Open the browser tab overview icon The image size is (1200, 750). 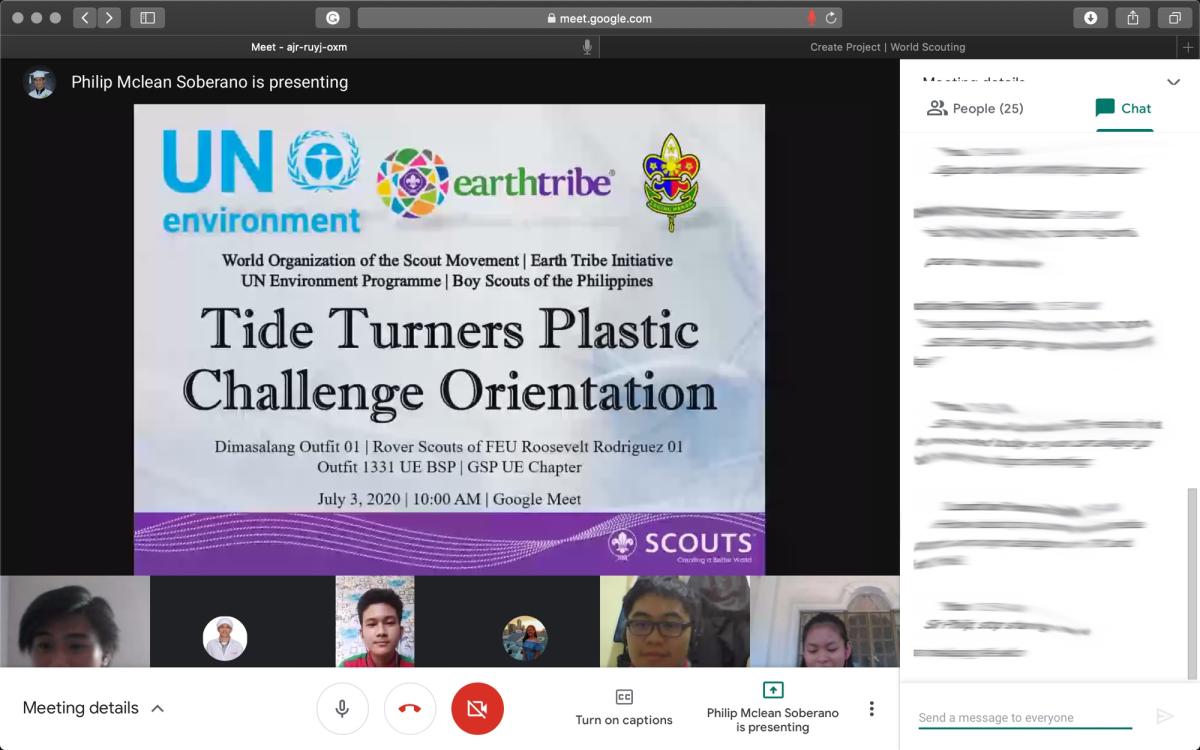click(x=1175, y=17)
